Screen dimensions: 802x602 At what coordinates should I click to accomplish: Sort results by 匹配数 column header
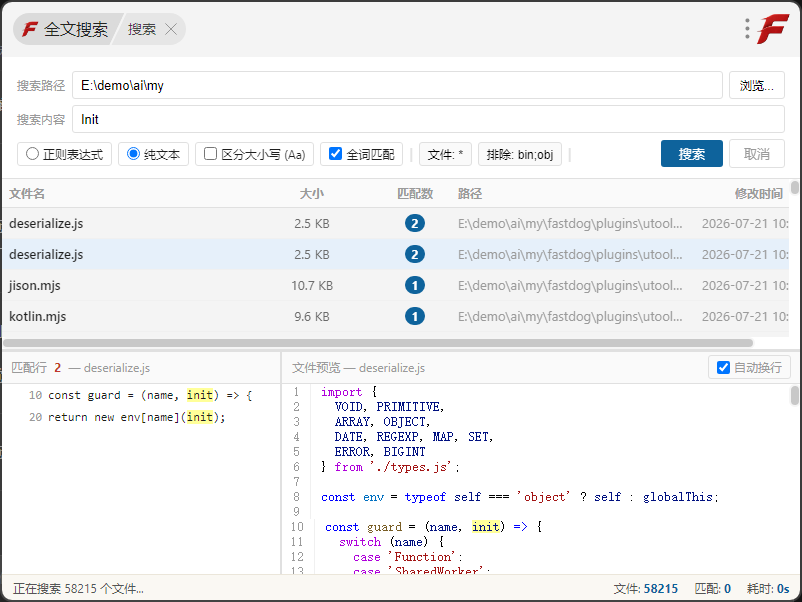(415, 194)
